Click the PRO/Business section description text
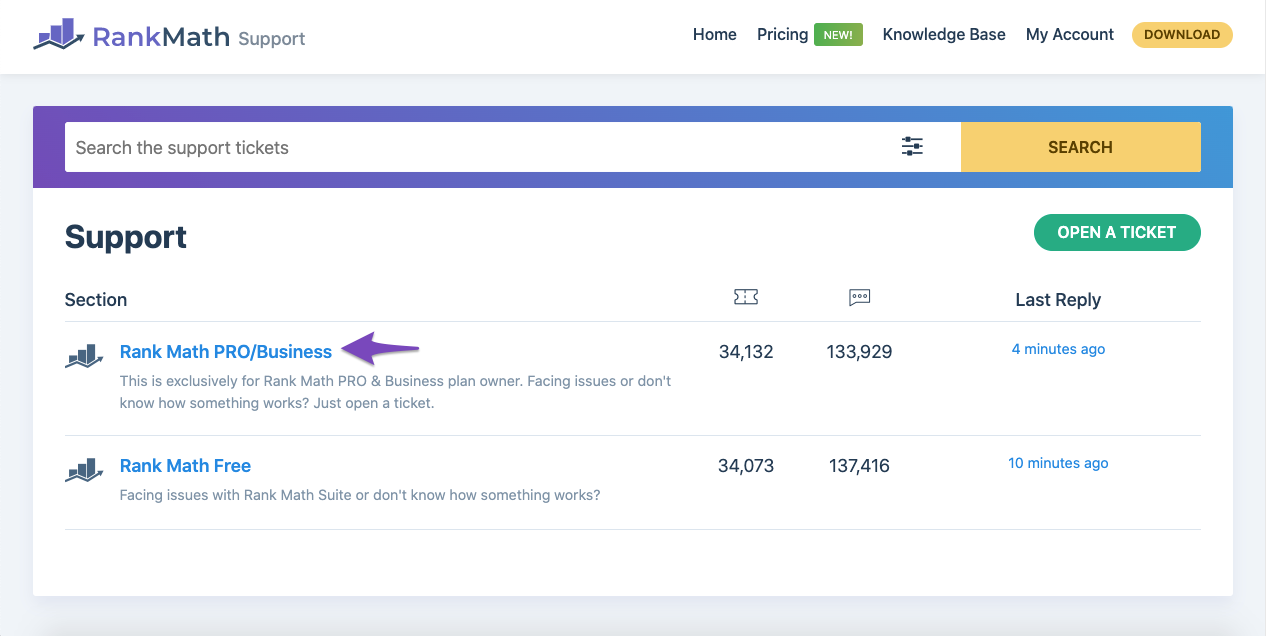 pyautogui.click(x=395, y=392)
